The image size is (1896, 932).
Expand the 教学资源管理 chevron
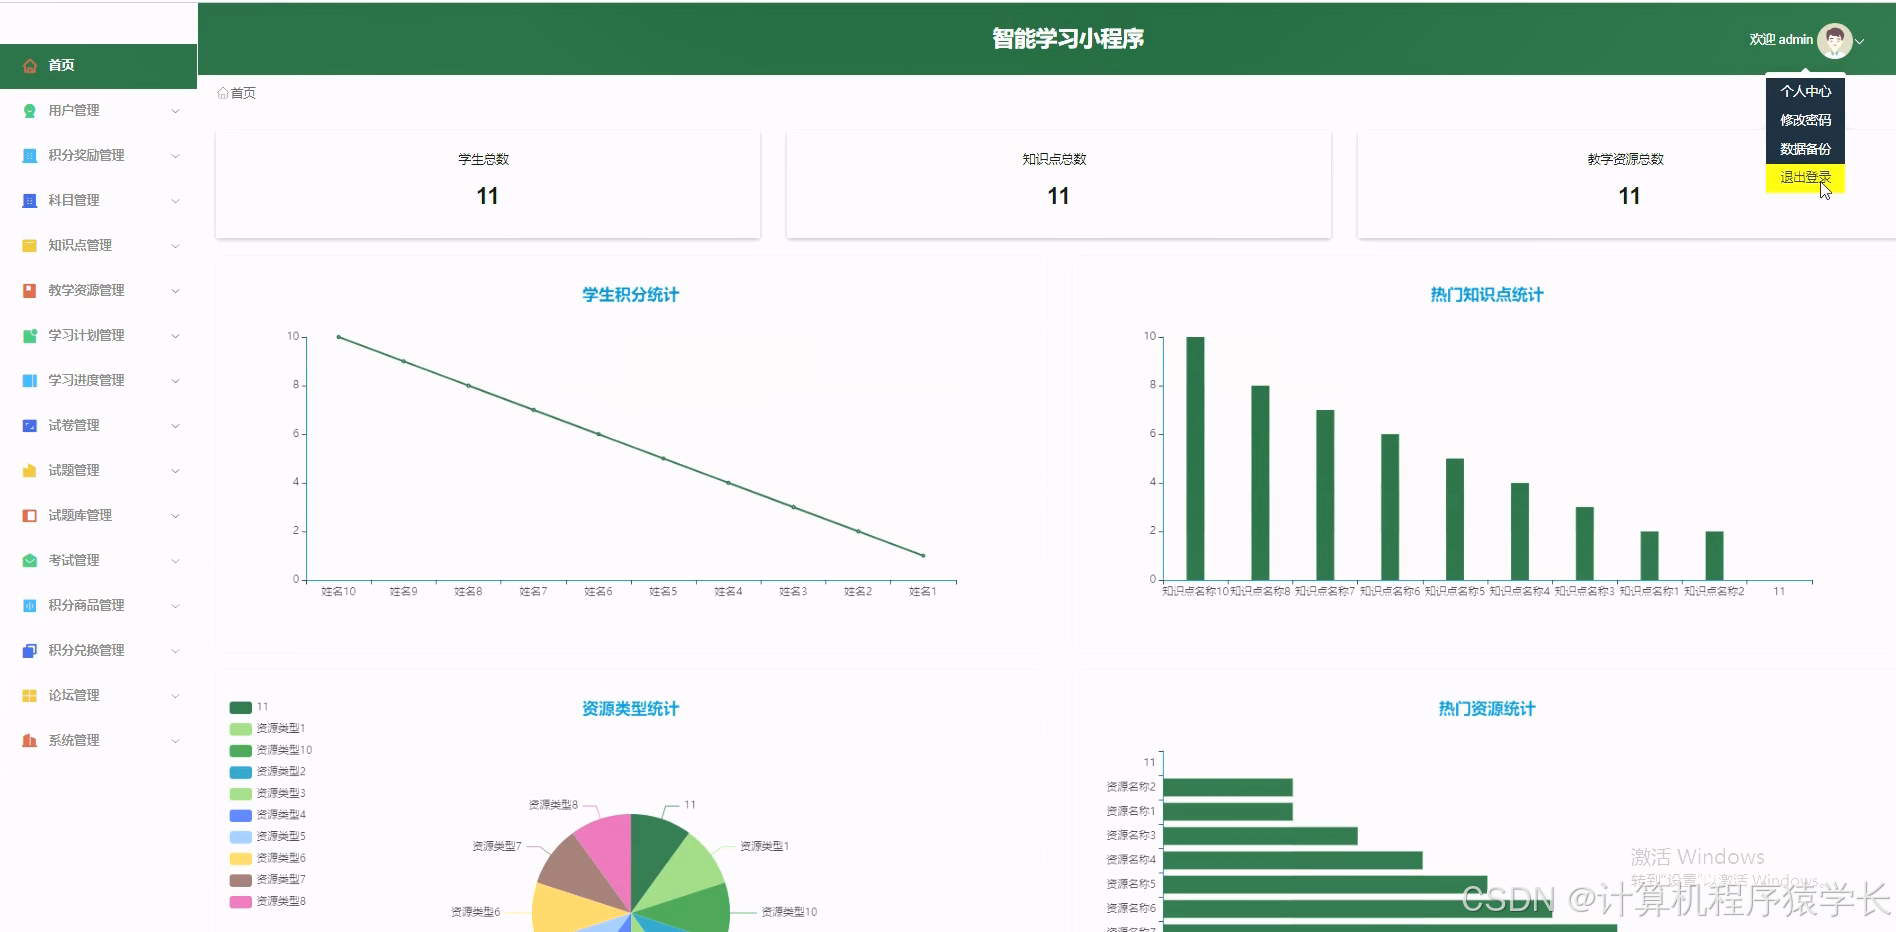[x=175, y=291]
